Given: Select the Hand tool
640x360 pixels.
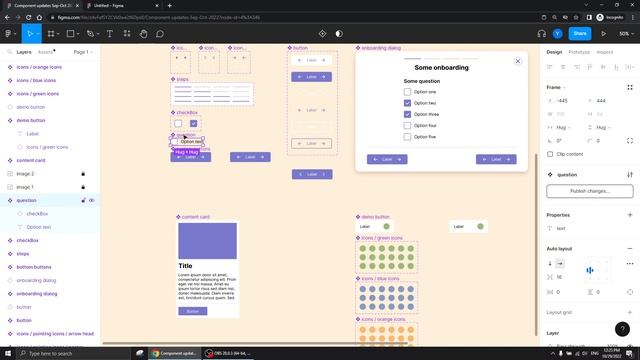Looking at the screenshot, I should click(143, 34).
